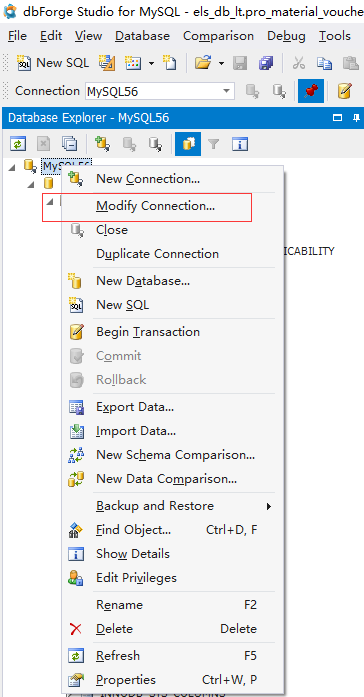This screenshot has height=697, width=364.
Task: Click the new table/object icon in the toolbar
Action: click(133, 63)
